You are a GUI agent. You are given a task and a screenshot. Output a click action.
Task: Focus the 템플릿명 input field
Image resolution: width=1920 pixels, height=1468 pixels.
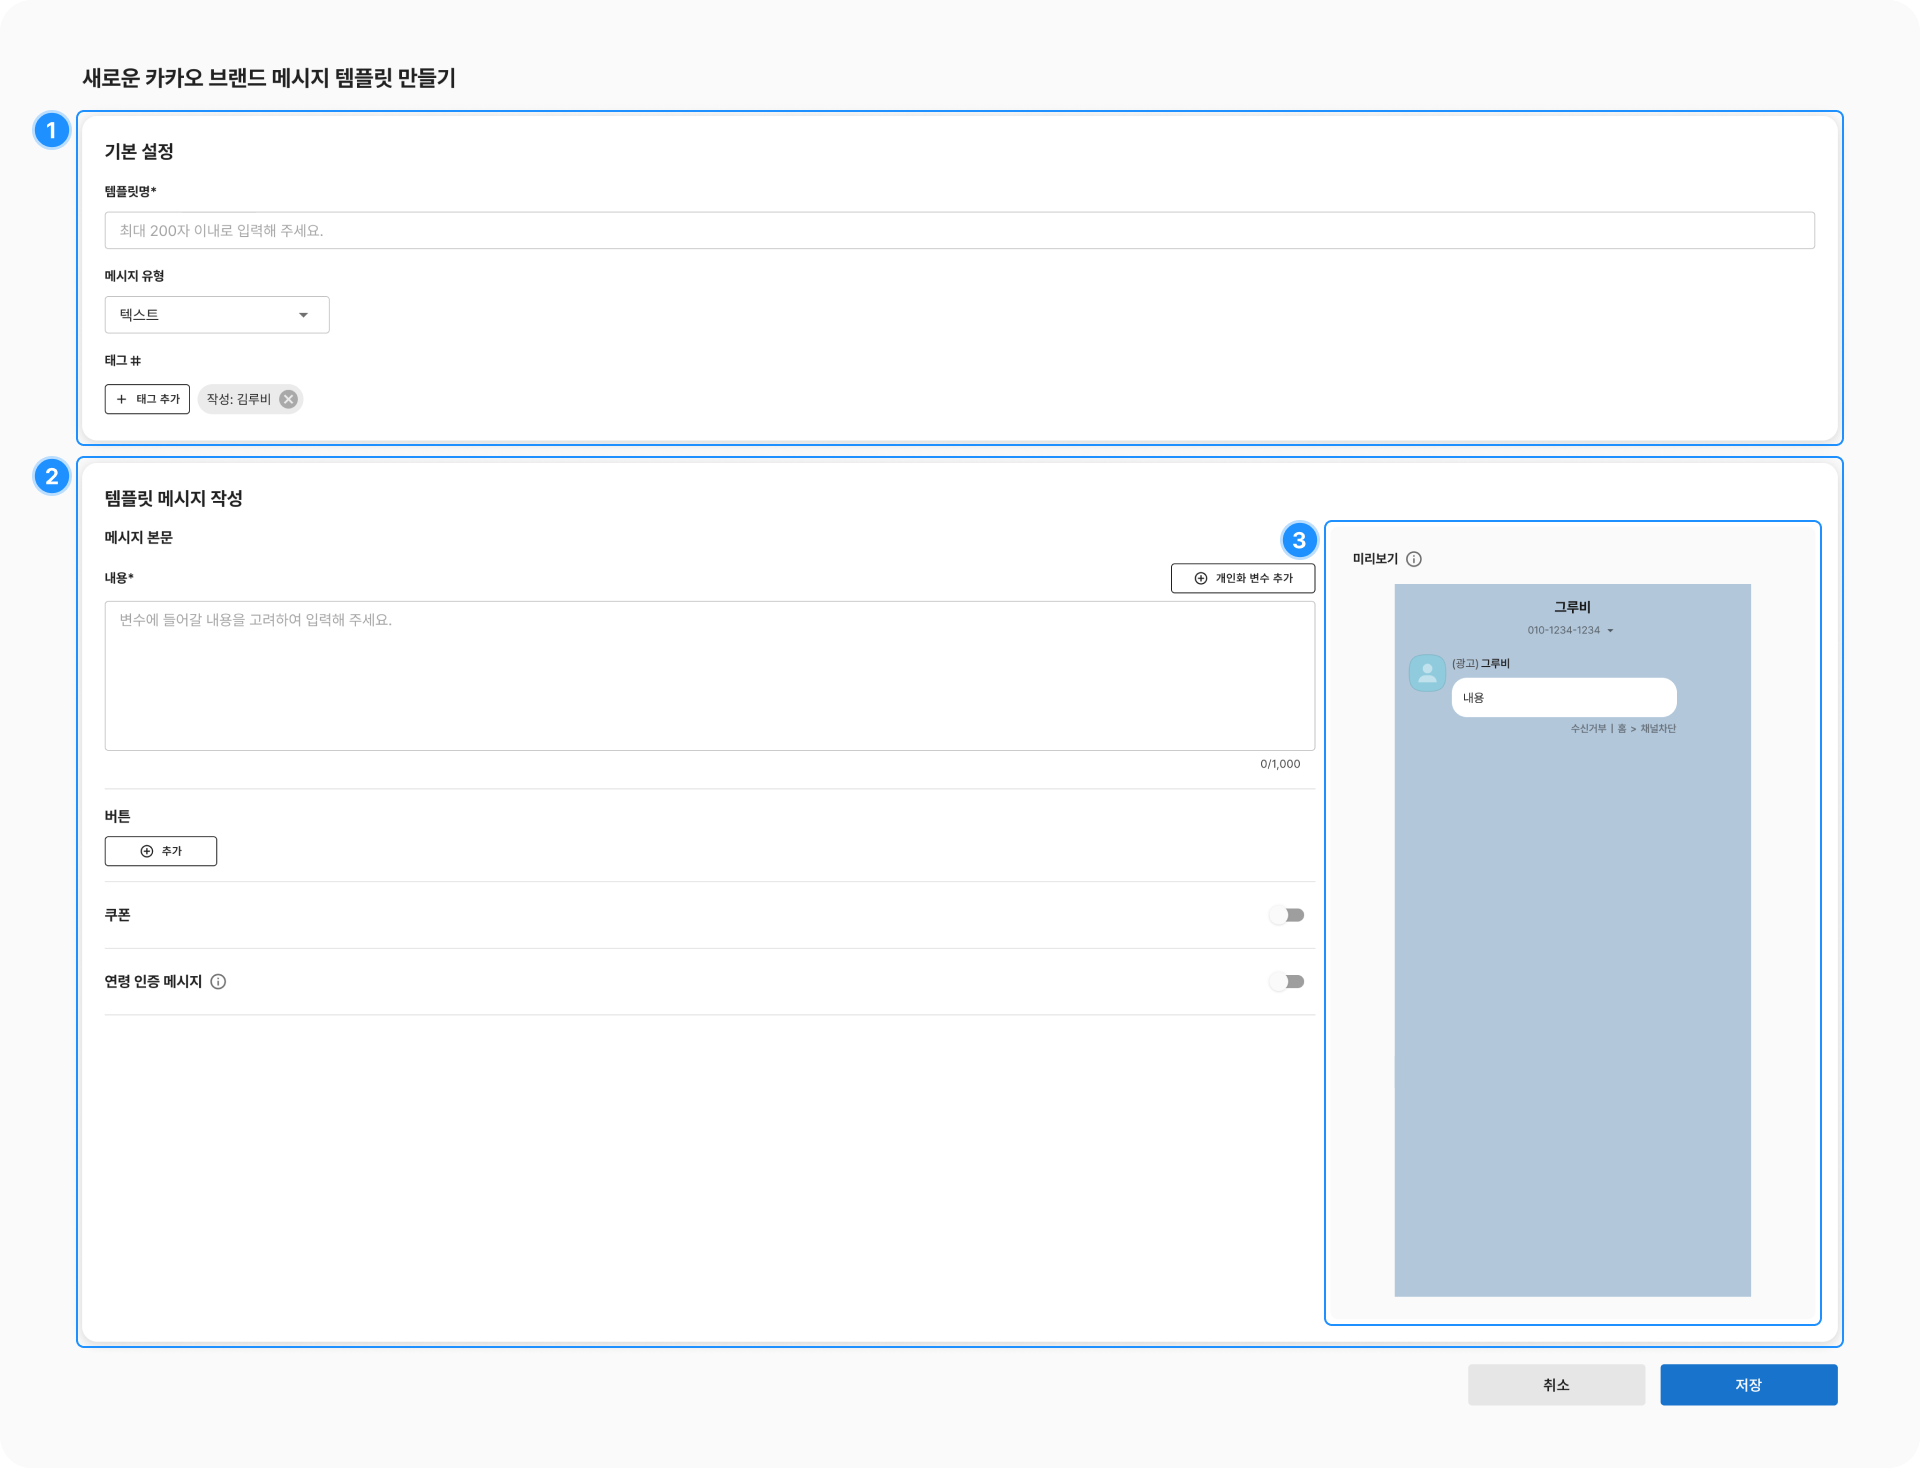pos(958,230)
